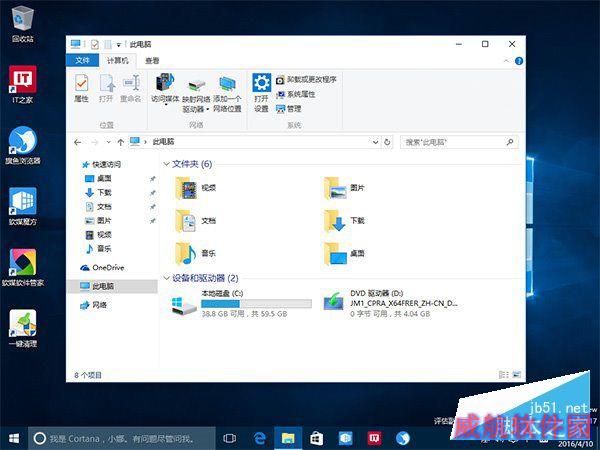This screenshot has height=450, width=600.
Task: Select 软媒软件管家 desktop shortcut
Action: click(23, 268)
